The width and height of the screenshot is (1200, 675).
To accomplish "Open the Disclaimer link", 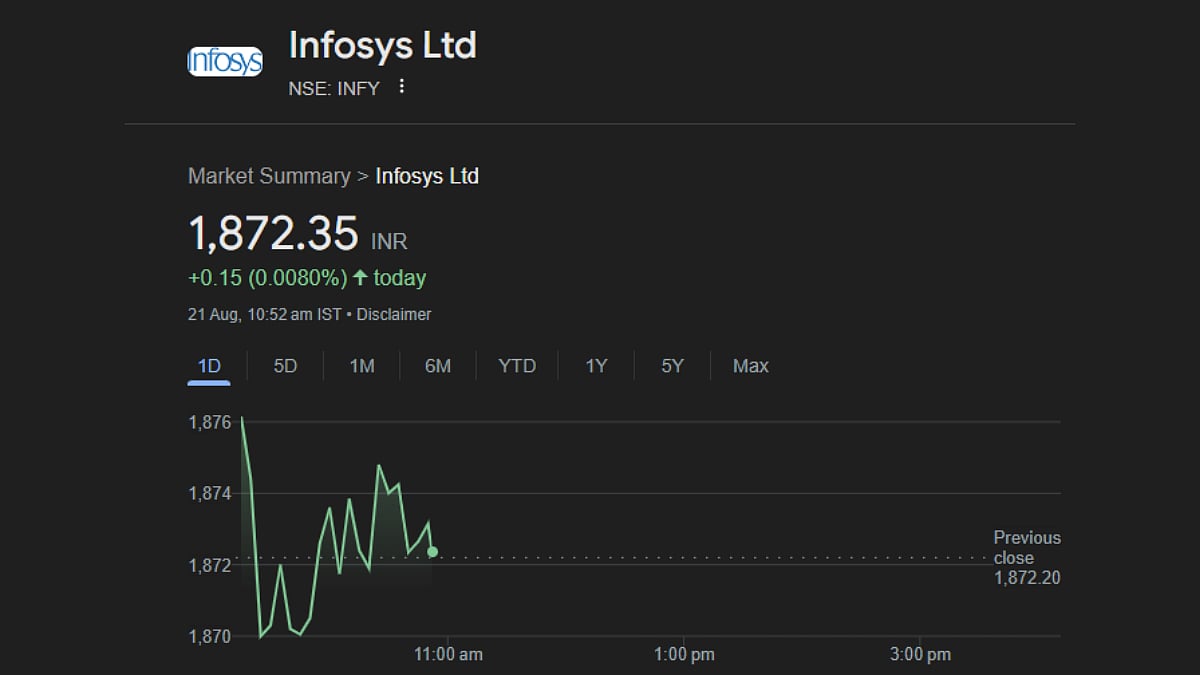I will pyautogui.click(x=394, y=314).
